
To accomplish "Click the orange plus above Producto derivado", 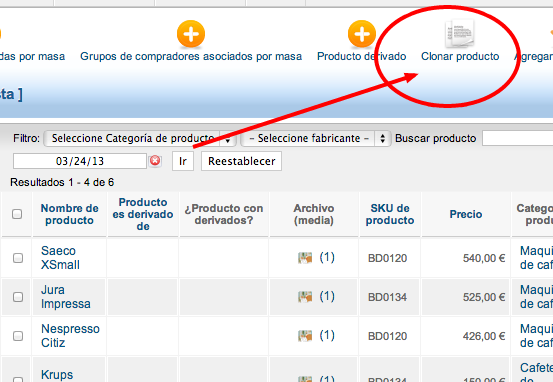I will pyautogui.click(x=362, y=34).
